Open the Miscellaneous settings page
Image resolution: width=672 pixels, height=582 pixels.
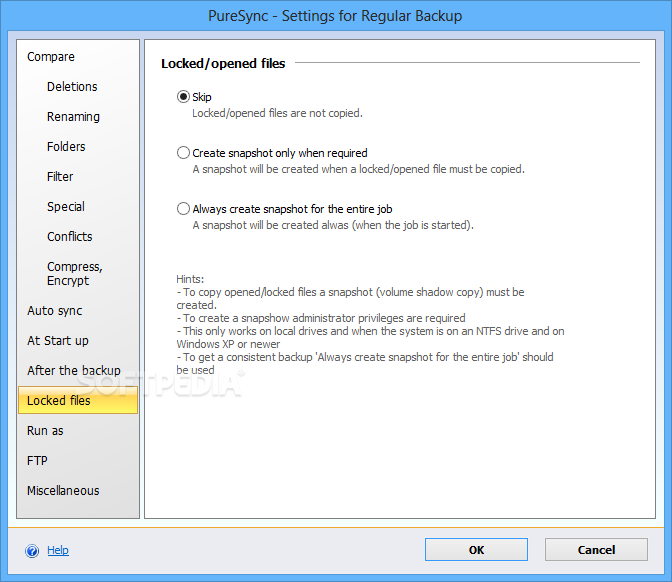click(63, 491)
